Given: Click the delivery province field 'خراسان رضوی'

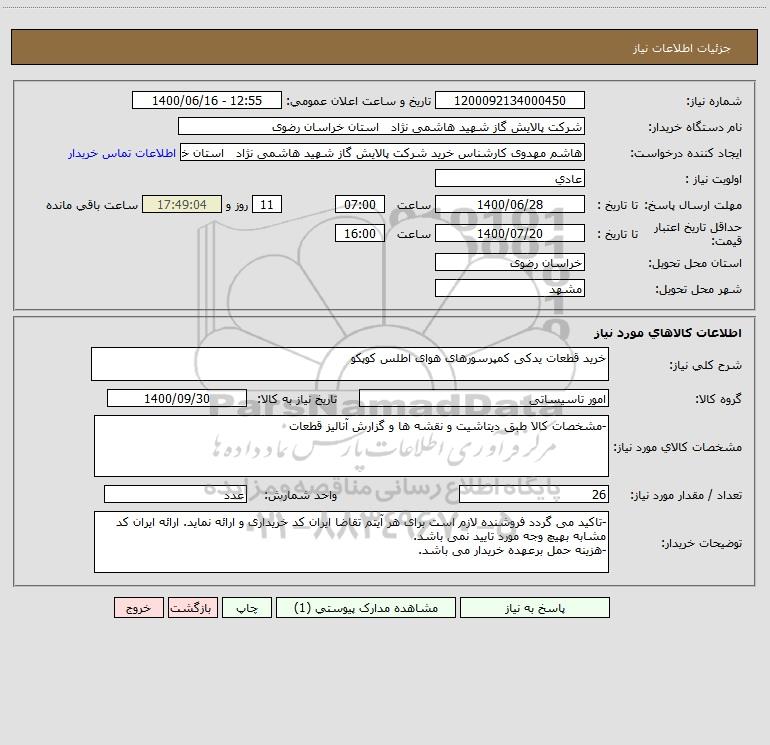Looking at the screenshot, I should pos(510,263).
